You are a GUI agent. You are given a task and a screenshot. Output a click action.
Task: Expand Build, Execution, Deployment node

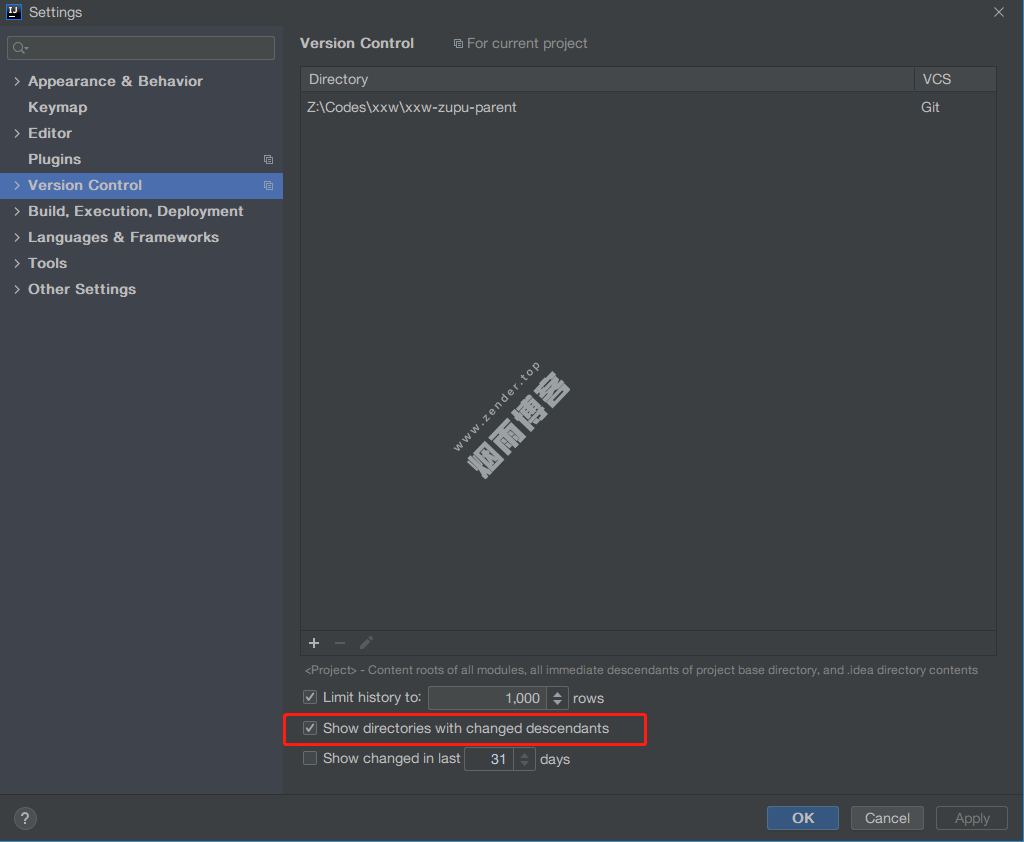point(17,211)
